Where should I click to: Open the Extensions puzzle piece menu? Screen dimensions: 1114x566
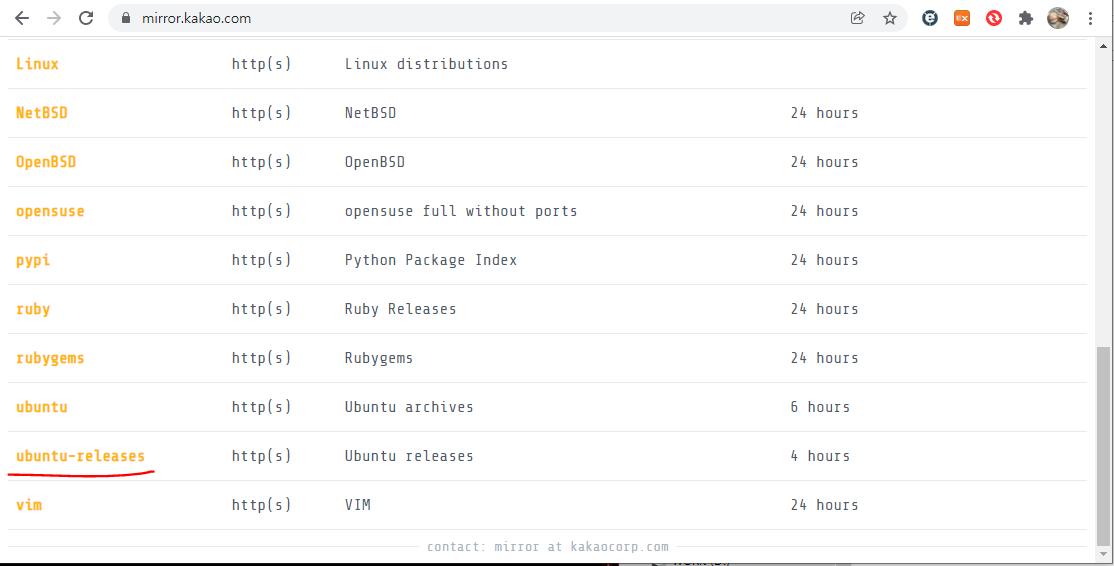coord(1026,18)
